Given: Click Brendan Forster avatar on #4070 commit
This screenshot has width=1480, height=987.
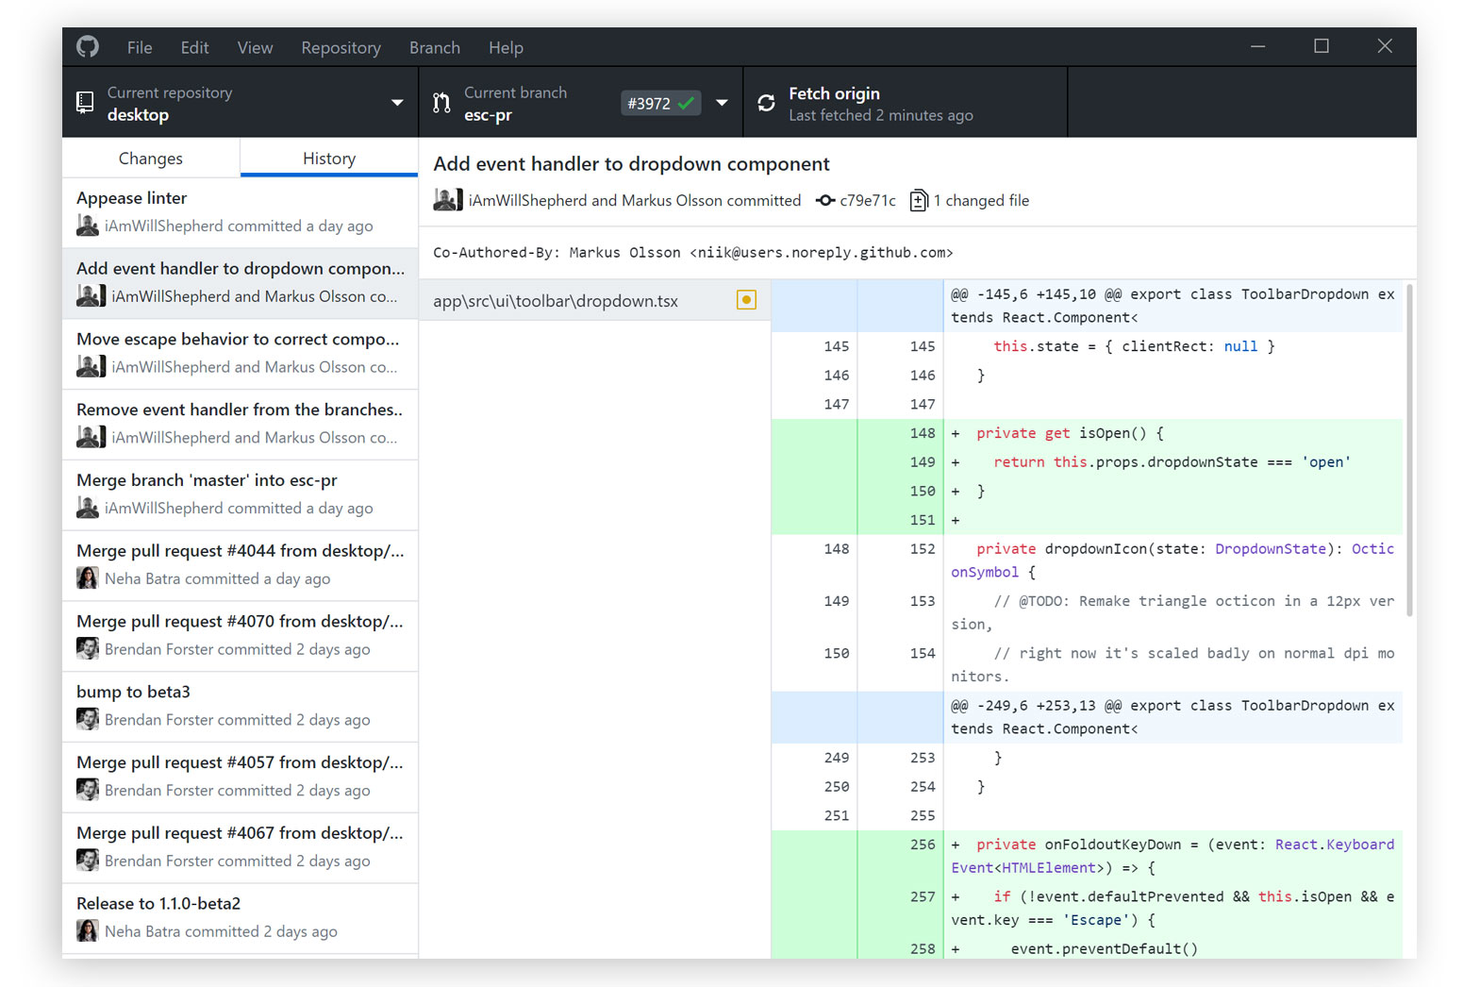Looking at the screenshot, I should pyautogui.click(x=87, y=649).
